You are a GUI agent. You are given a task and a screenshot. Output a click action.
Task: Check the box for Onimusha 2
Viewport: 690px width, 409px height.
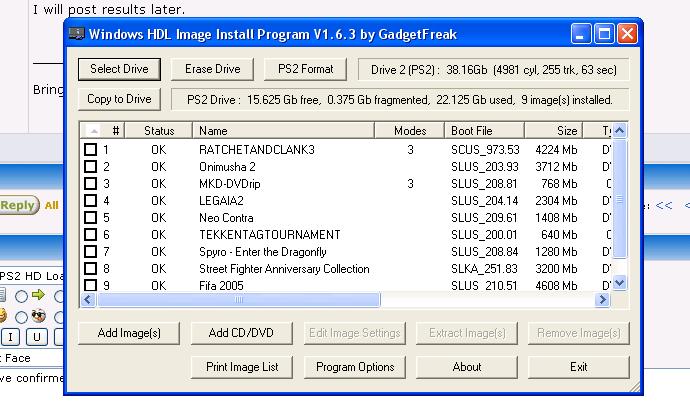click(90, 167)
